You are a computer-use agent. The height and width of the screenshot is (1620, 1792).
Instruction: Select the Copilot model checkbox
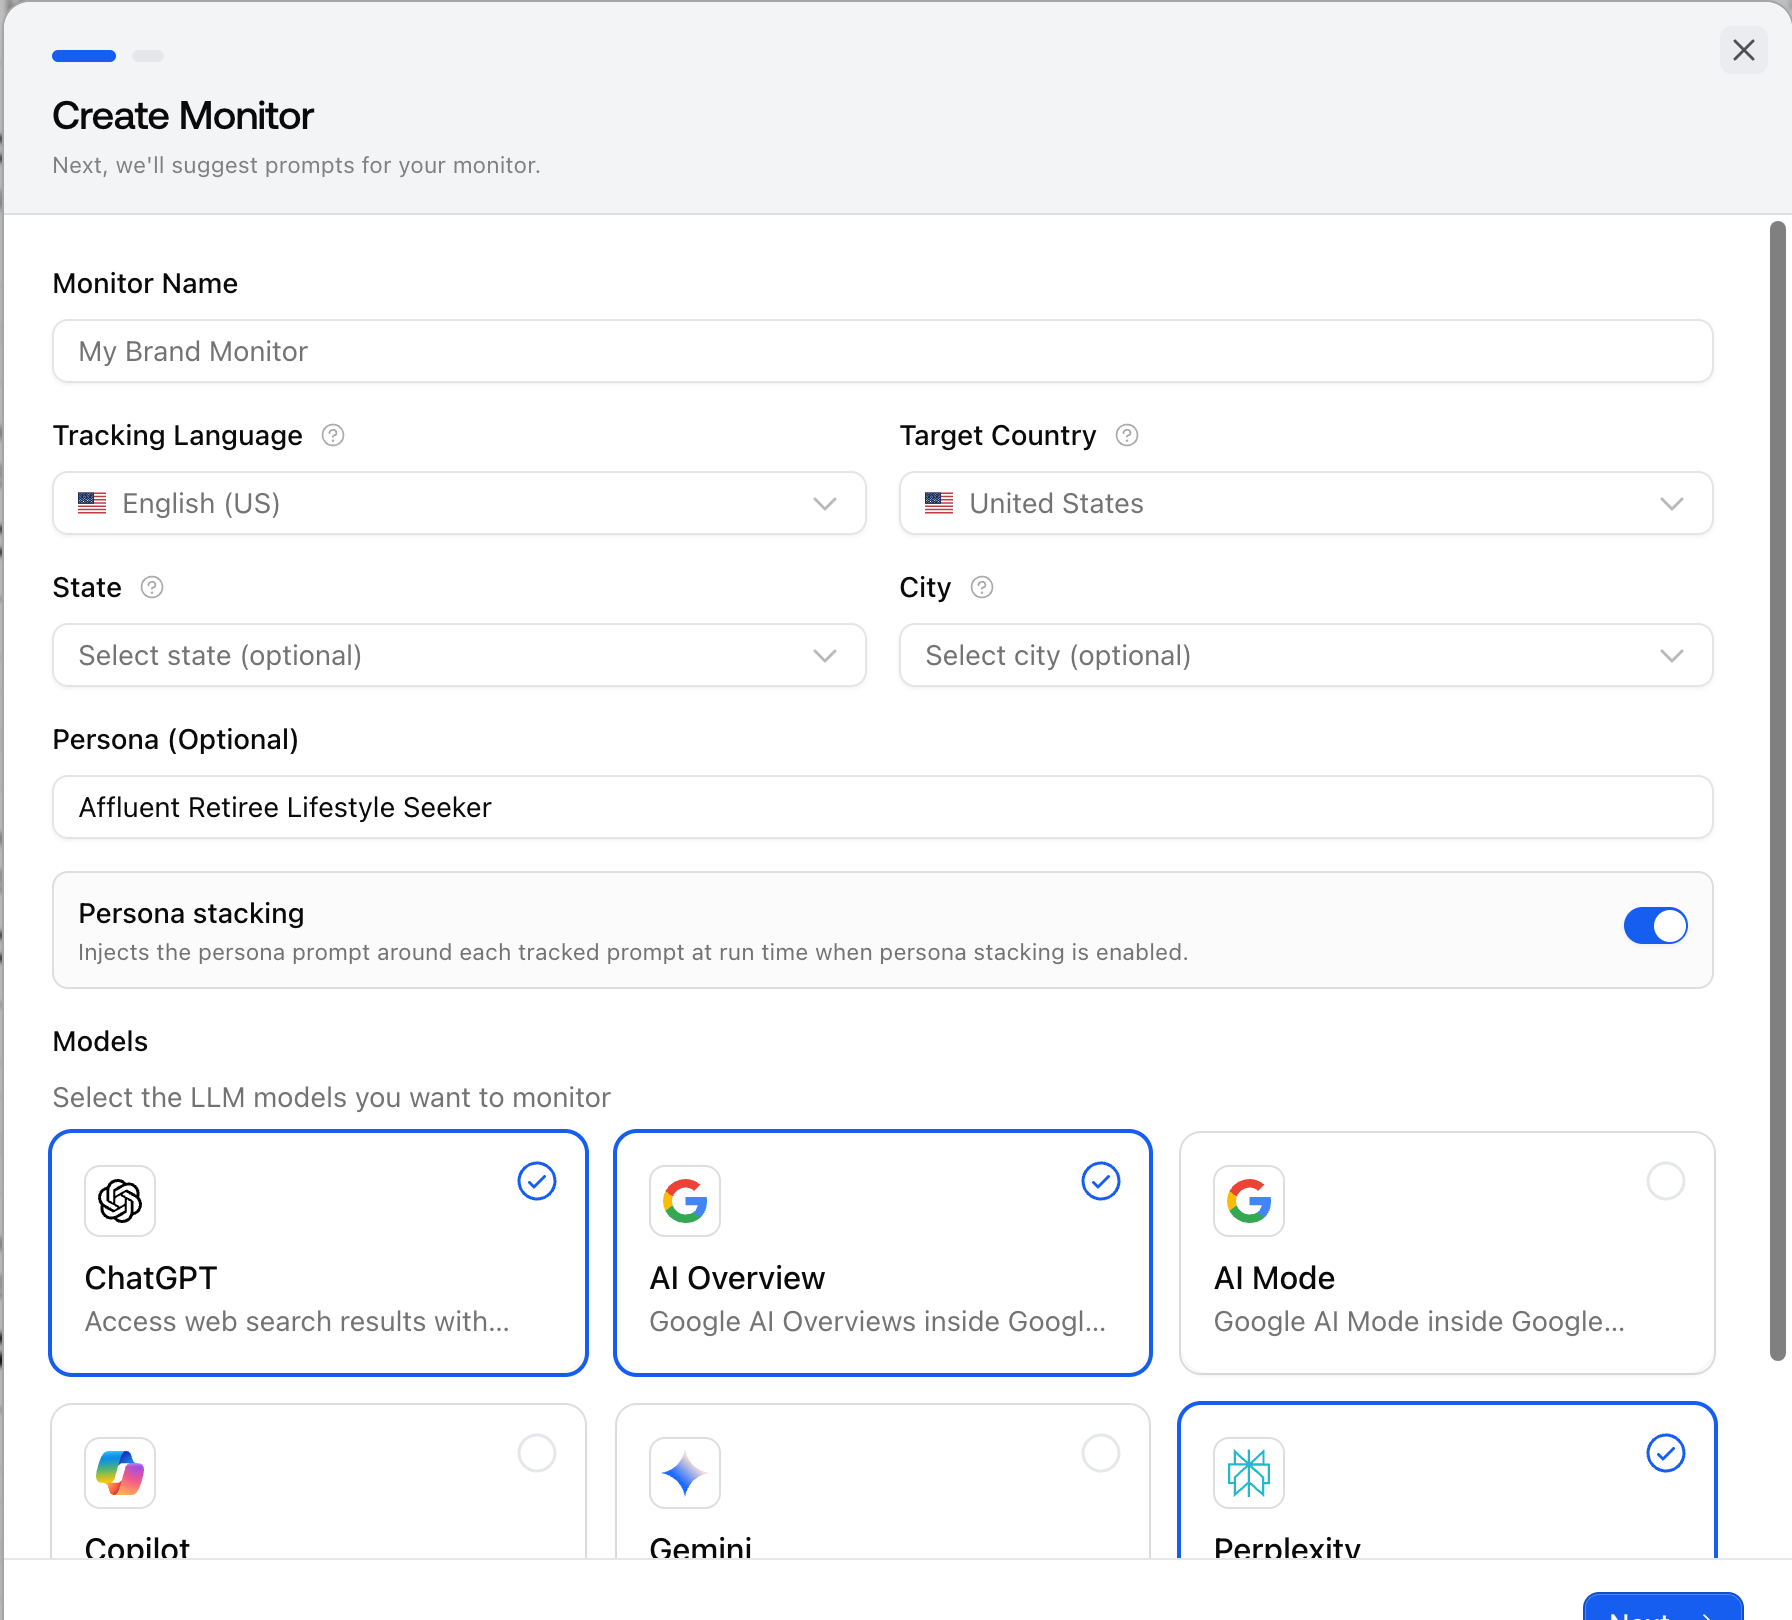tap(537, 1453)
